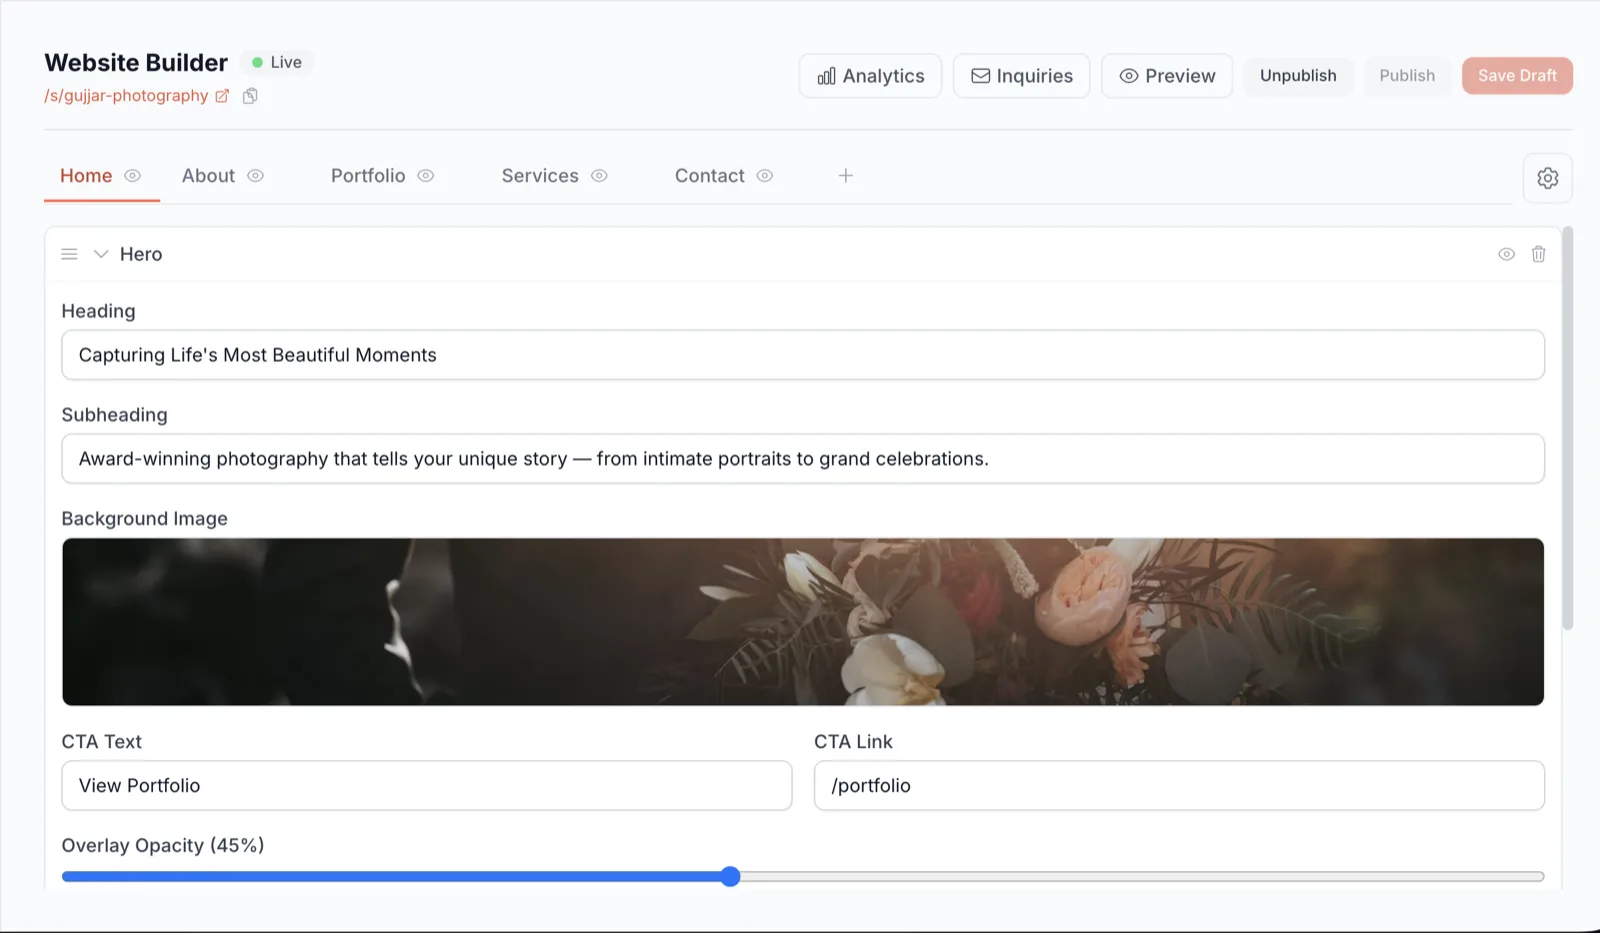Toggle the Hero section's visibility eye
This screenshot has height=933, width=1600.
click(x=1506, y=254)
